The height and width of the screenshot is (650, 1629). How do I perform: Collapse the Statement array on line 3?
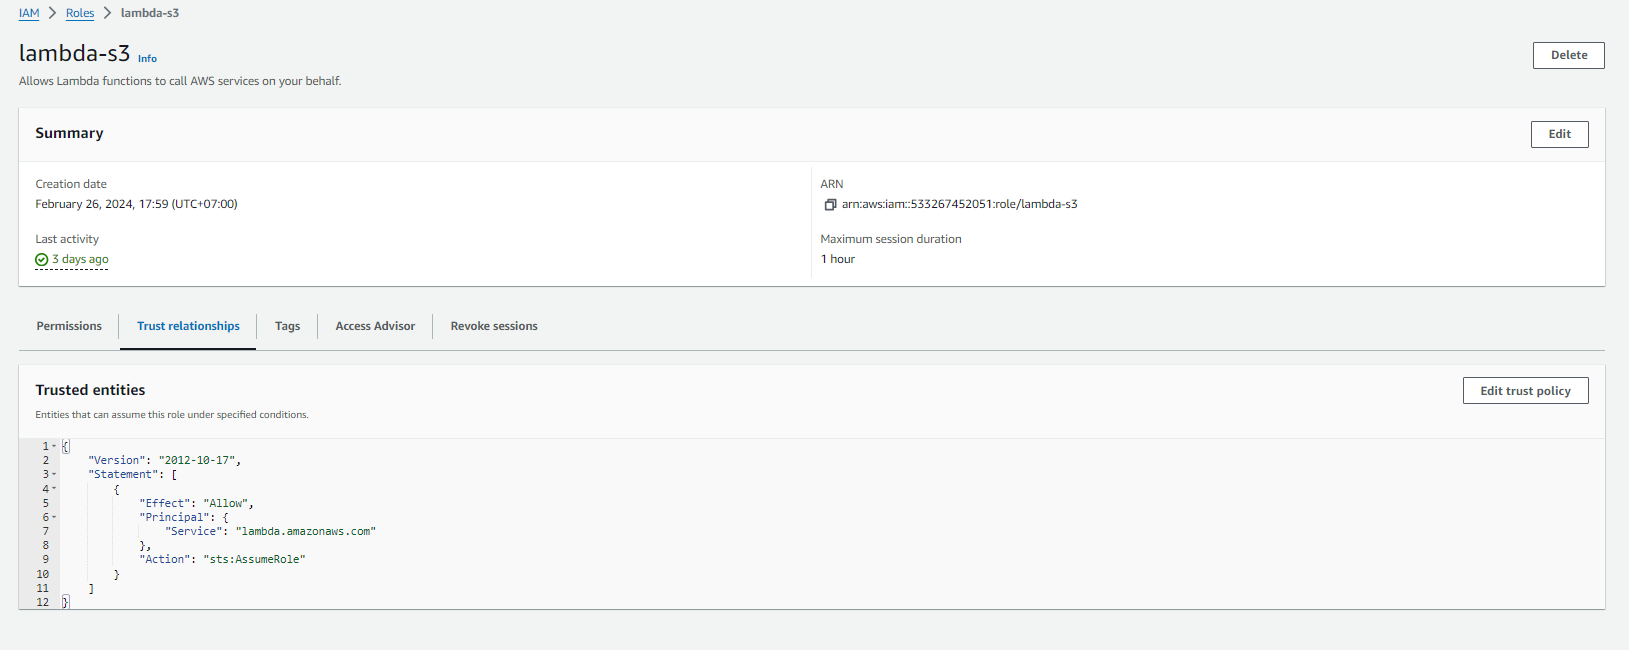click(54, 475)
